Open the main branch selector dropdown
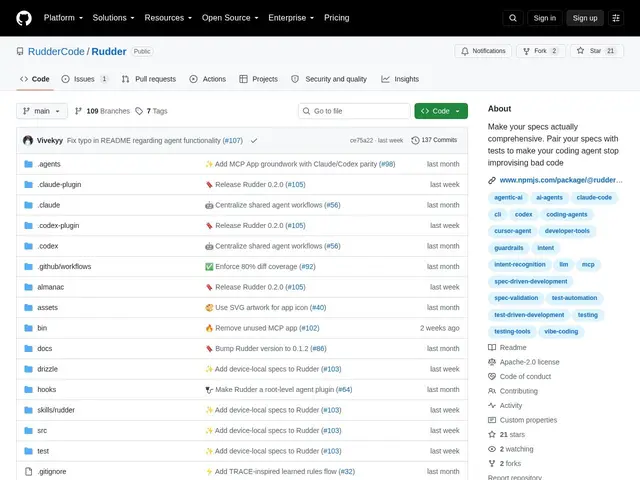640x480 pixels. click(42, 111)
